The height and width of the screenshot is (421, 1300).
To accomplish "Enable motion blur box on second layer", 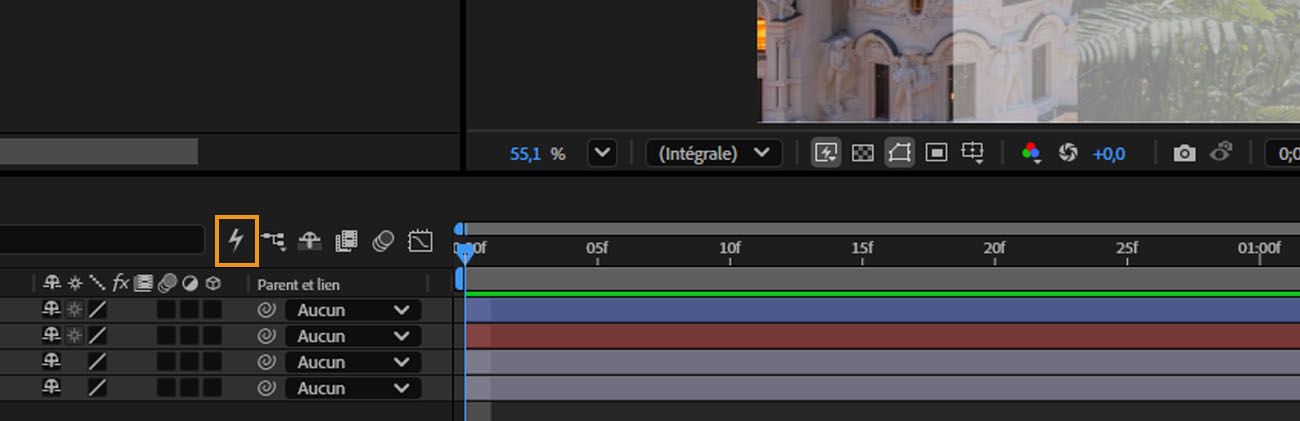I will pyautogui.click(x=166, y=336).
